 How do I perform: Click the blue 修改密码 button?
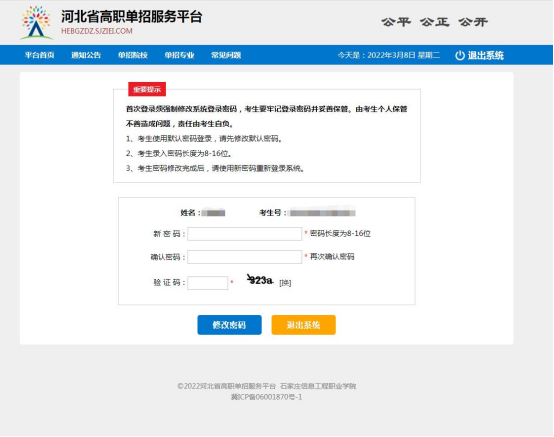(229, 325)
